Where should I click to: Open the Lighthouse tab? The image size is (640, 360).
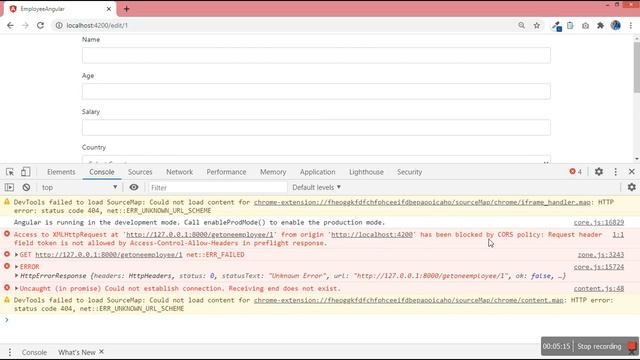[x=366, y=172]
